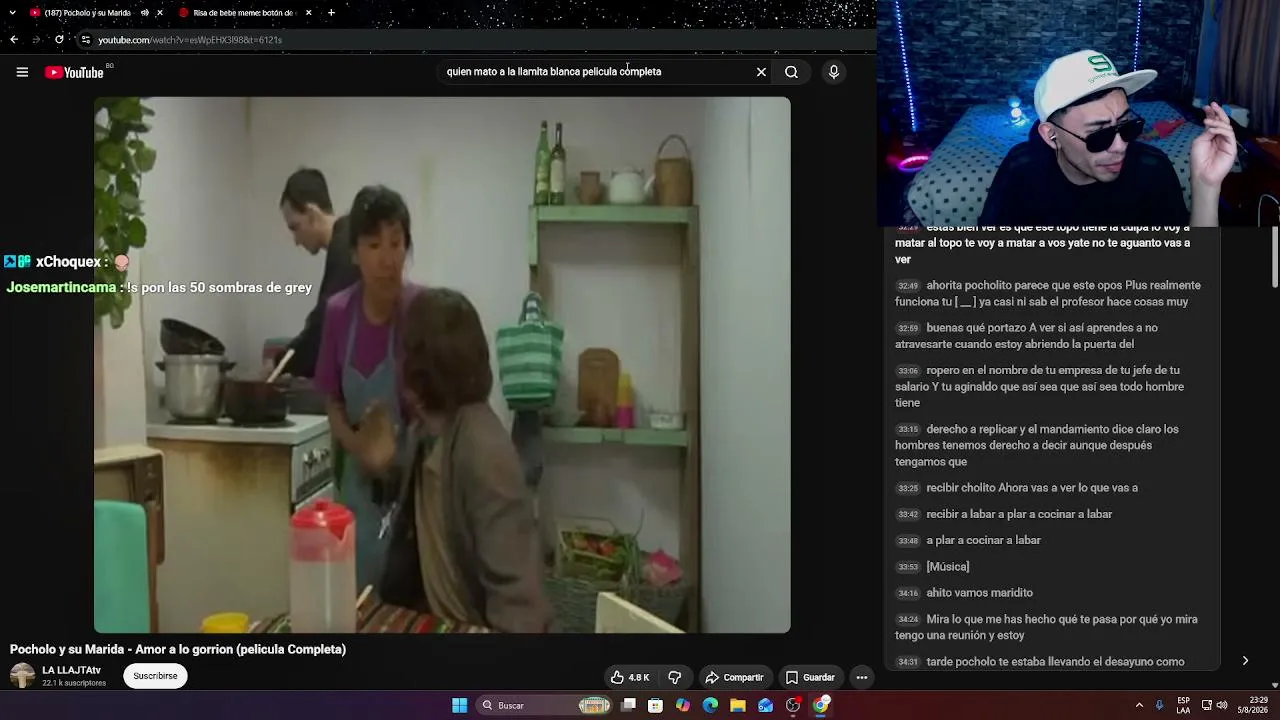Like the video with thumbs up
The image size is (1280, 720).
point(630,677)
